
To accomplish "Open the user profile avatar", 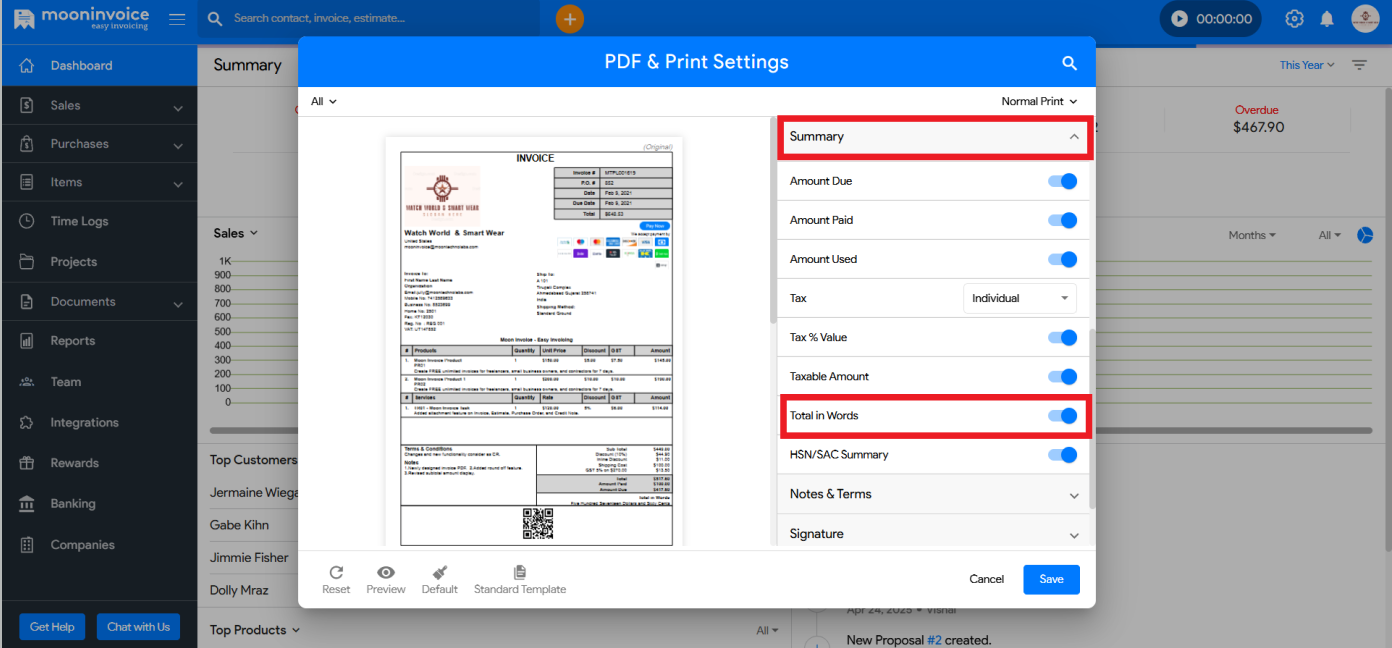I will pos(1365,18).
